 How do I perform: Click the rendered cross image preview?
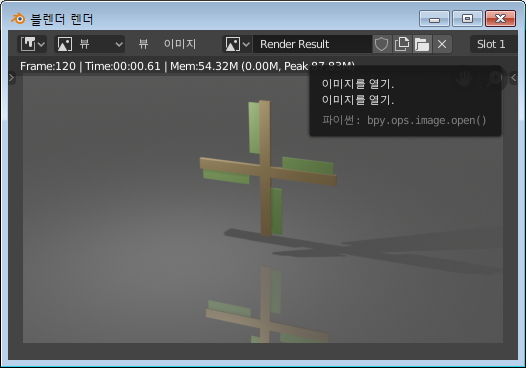pos(263,209)
